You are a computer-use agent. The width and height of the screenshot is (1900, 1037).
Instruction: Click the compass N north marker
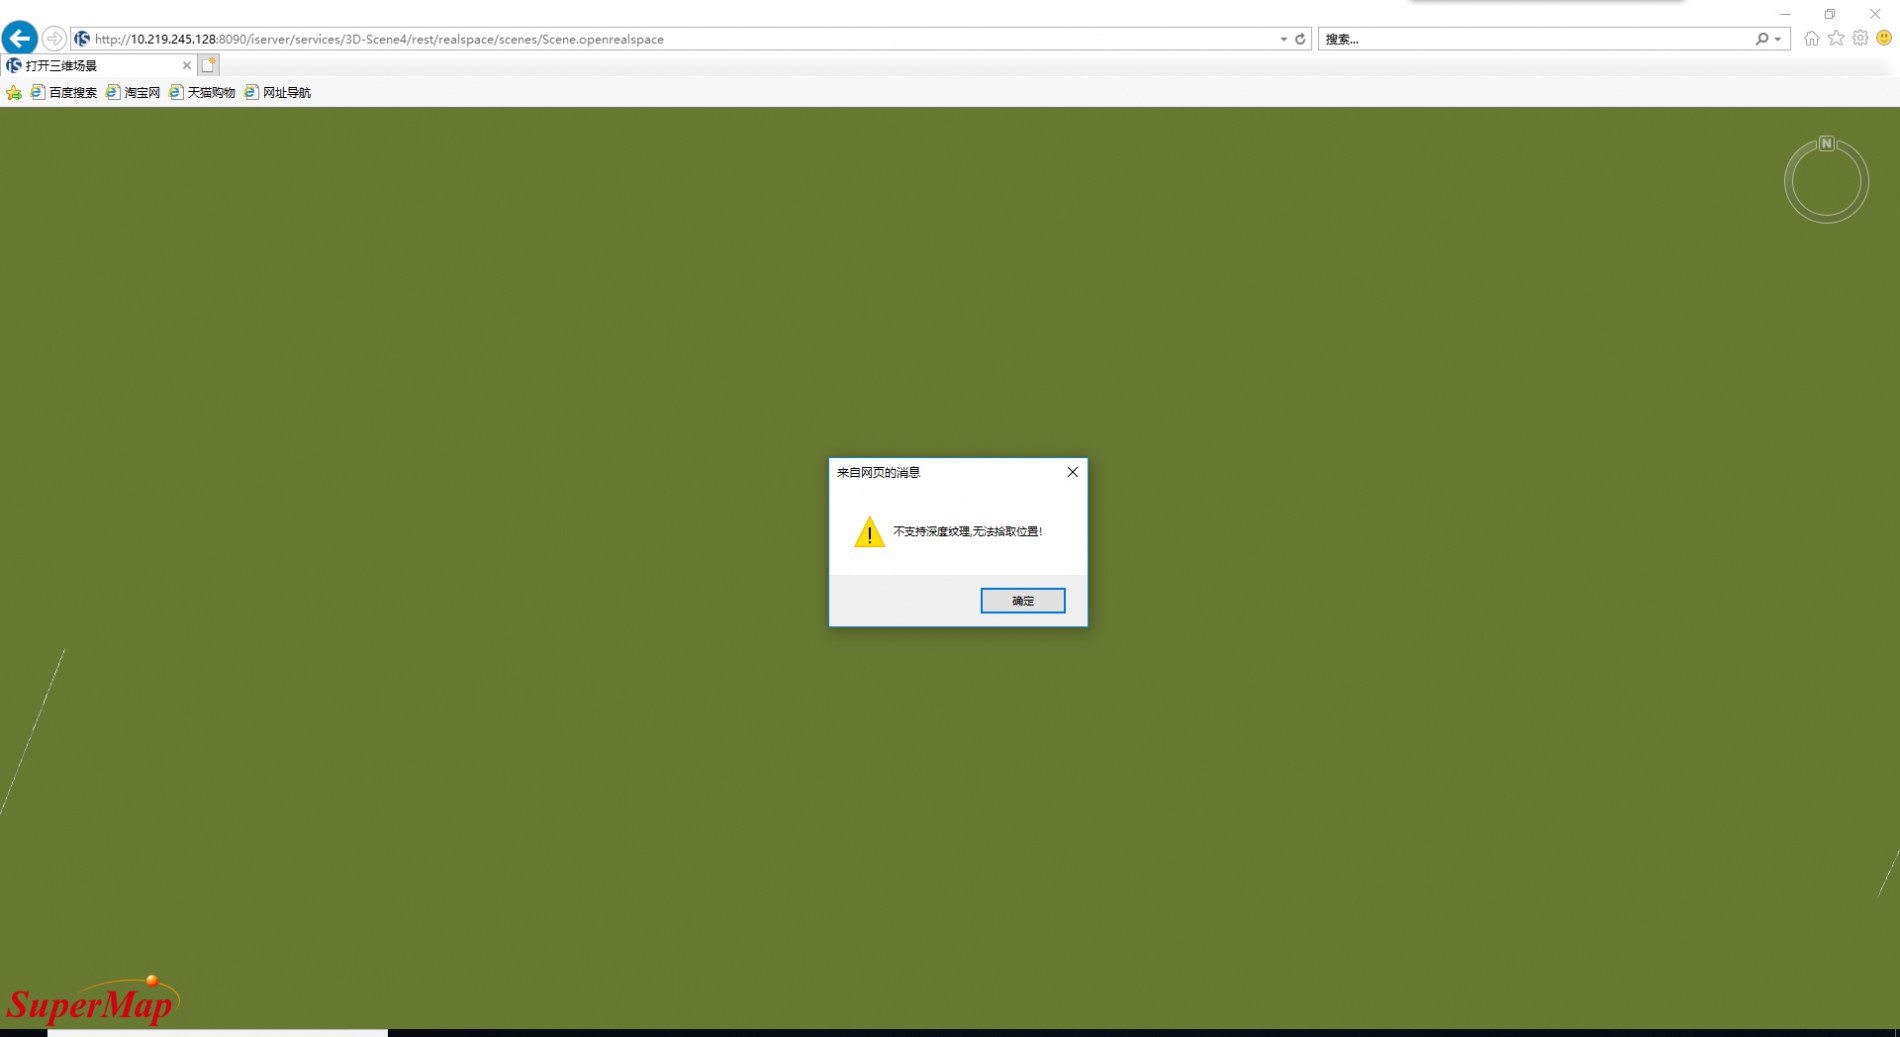[1826, 143]
